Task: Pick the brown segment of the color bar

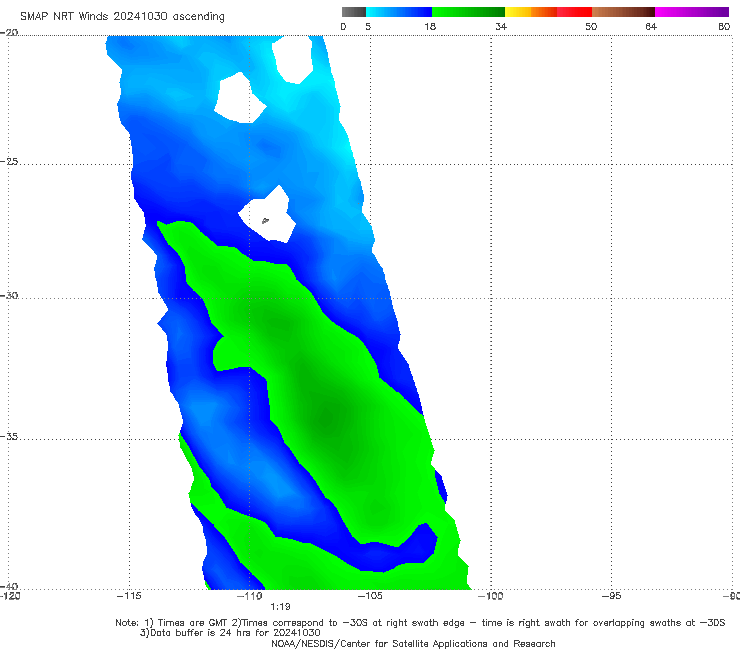Action: pos(623,12)
